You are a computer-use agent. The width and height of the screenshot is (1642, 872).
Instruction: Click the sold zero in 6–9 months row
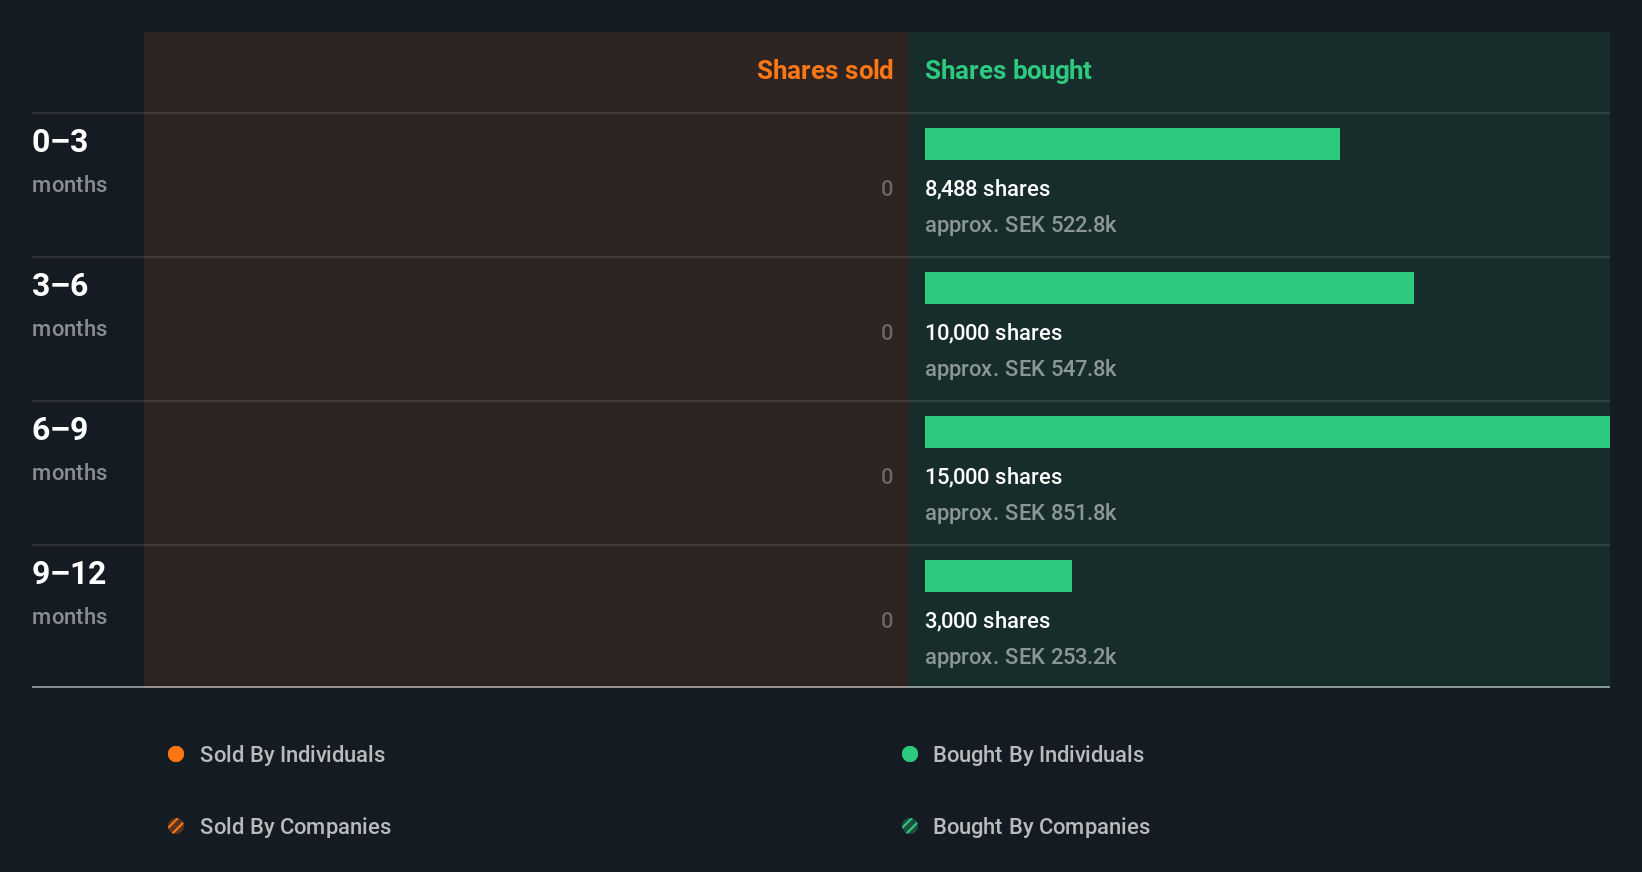[887, 476]
